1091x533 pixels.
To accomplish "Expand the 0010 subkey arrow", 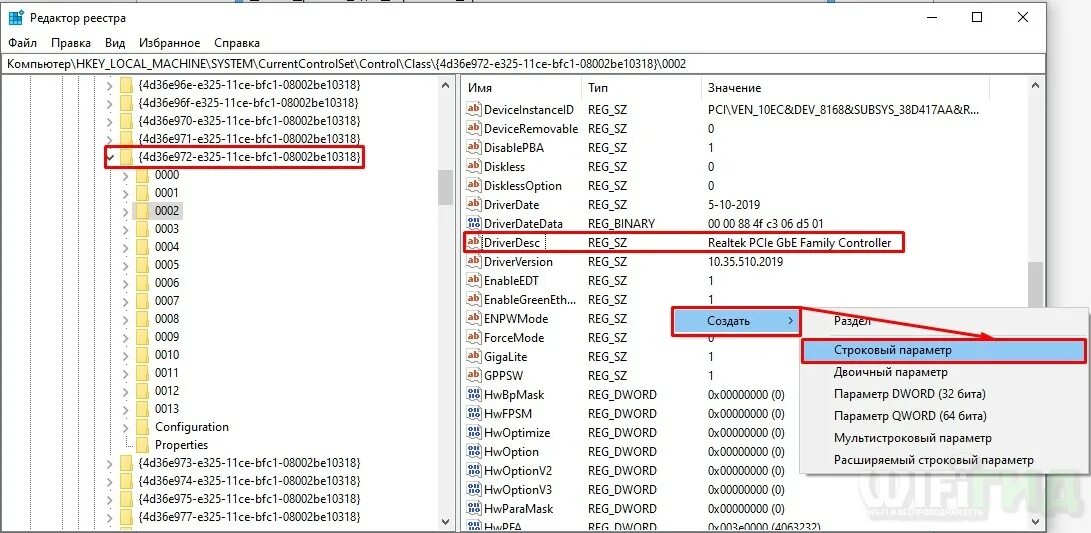I will point(125,355).
